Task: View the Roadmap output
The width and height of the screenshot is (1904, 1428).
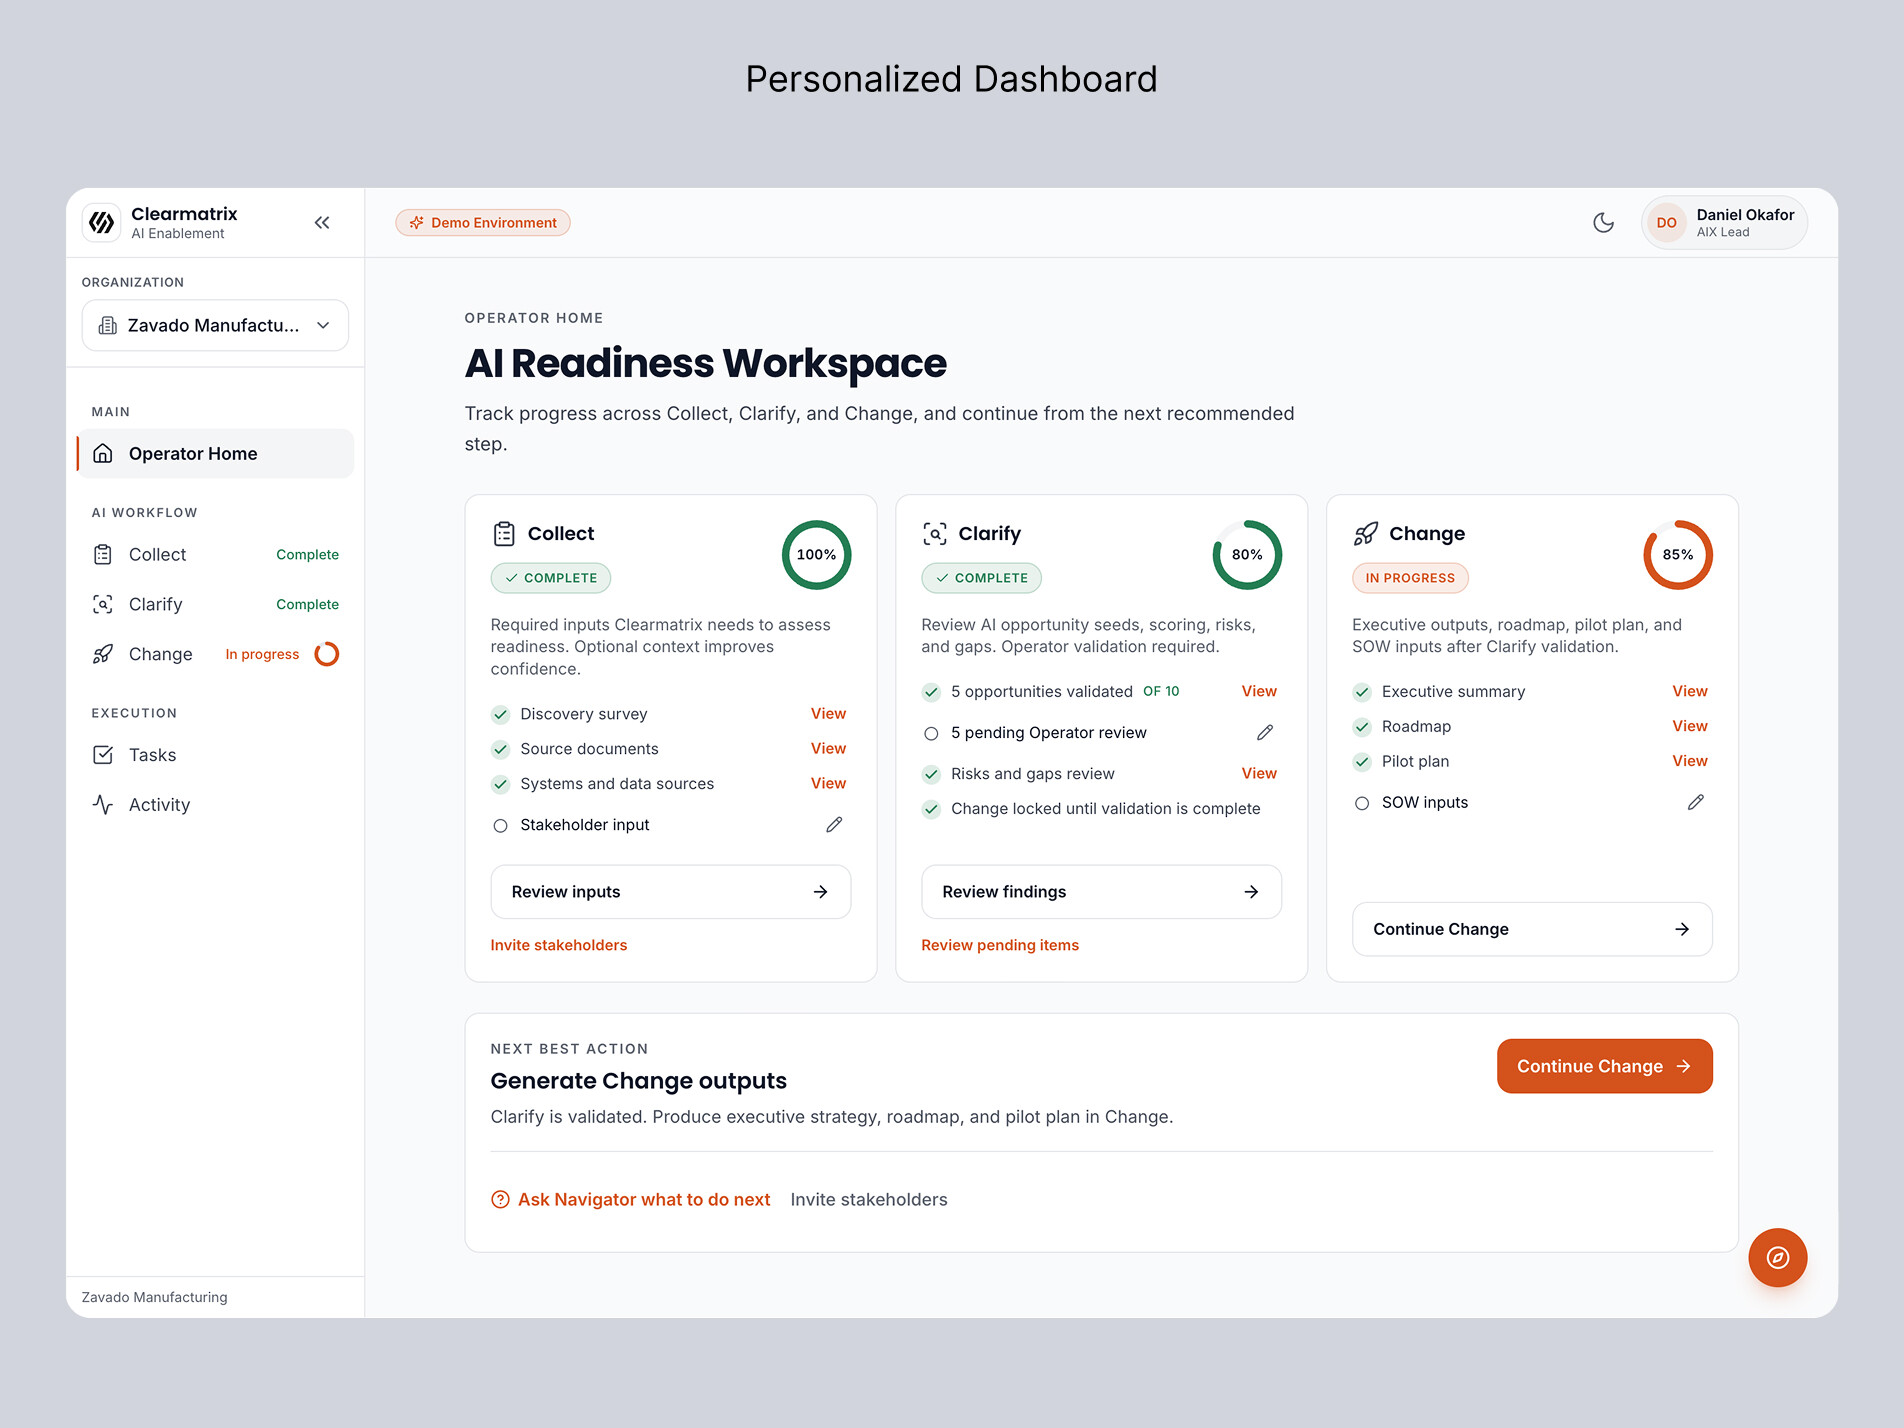Action: click(x=1690, y=727)
